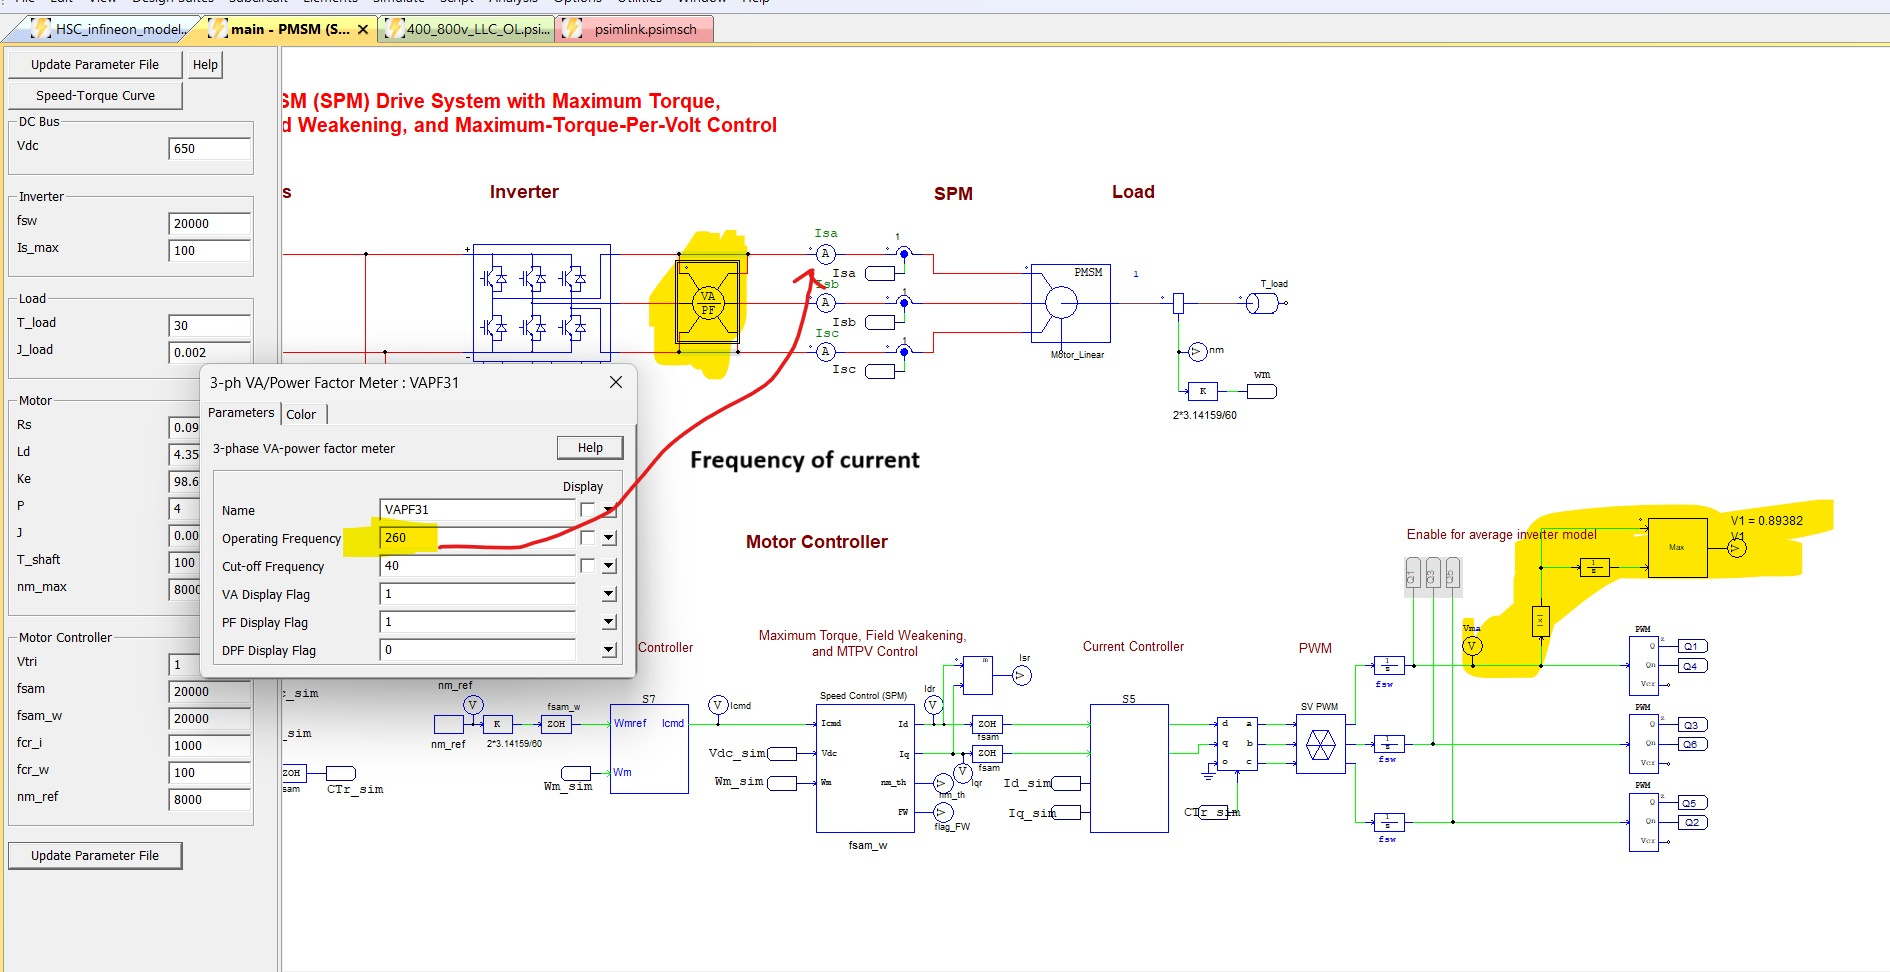The width and height of the screenshot is (1890, 972).
Task: Select the Isr probe symbol
Action: tap(1021, 676)
